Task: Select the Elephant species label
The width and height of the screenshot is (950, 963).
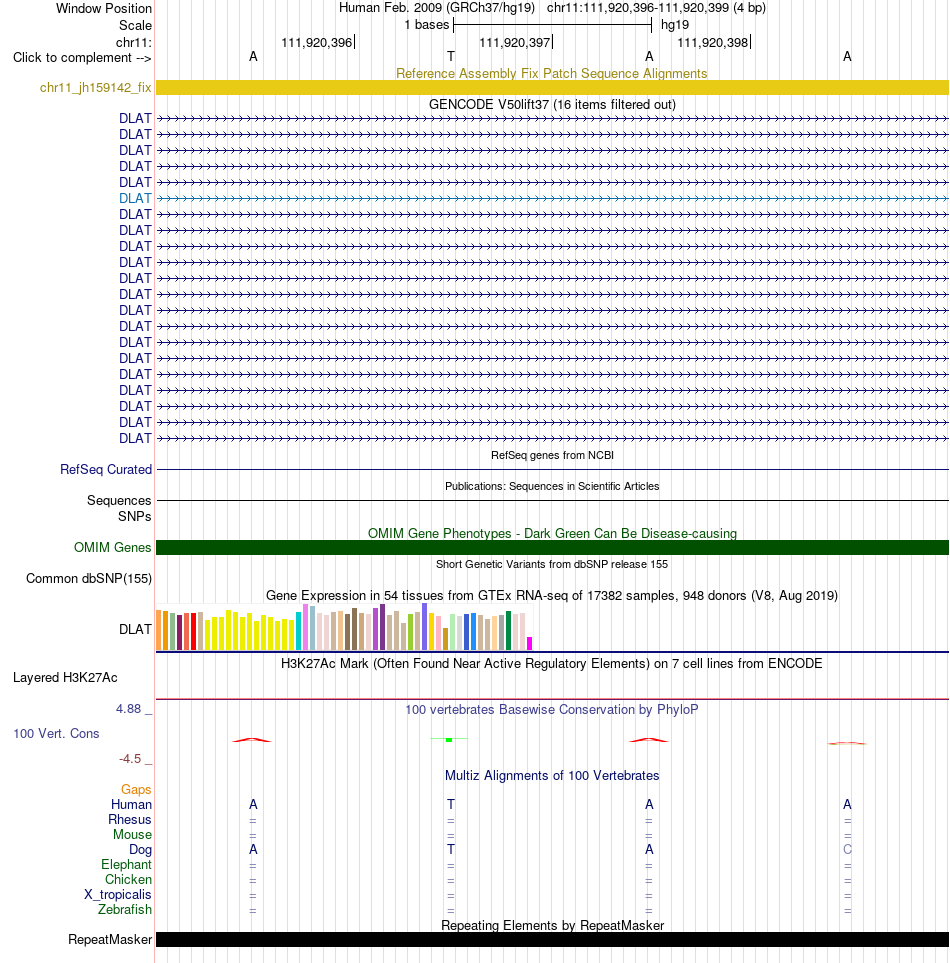Action: click(x=126, y=865)
